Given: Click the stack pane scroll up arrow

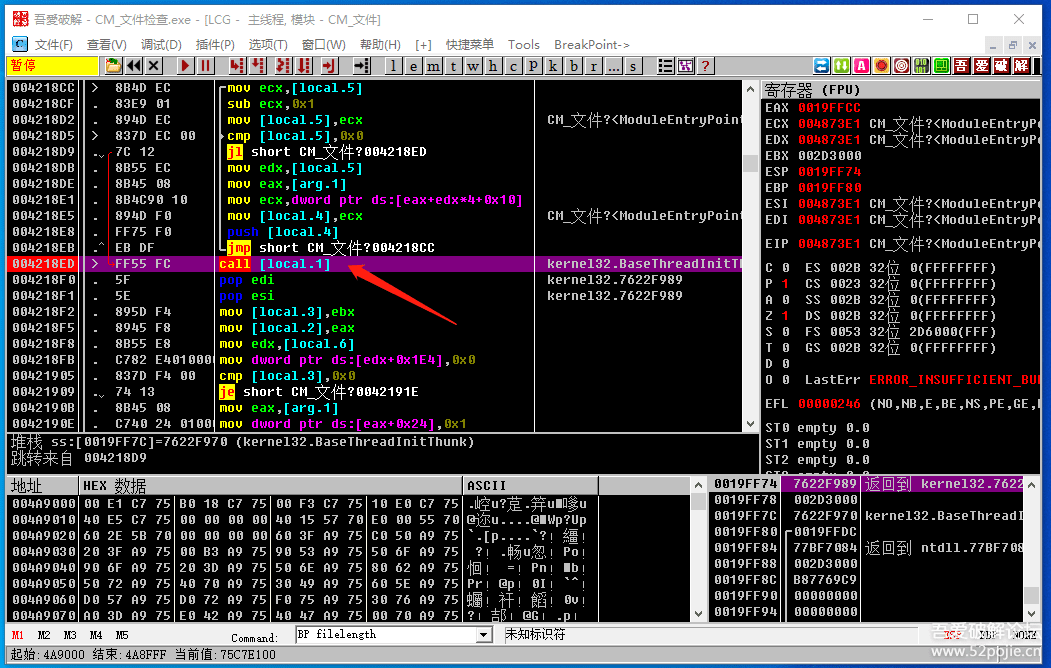Looking at the screenshot, I should pyautogui.click(x=1032, y=485).
